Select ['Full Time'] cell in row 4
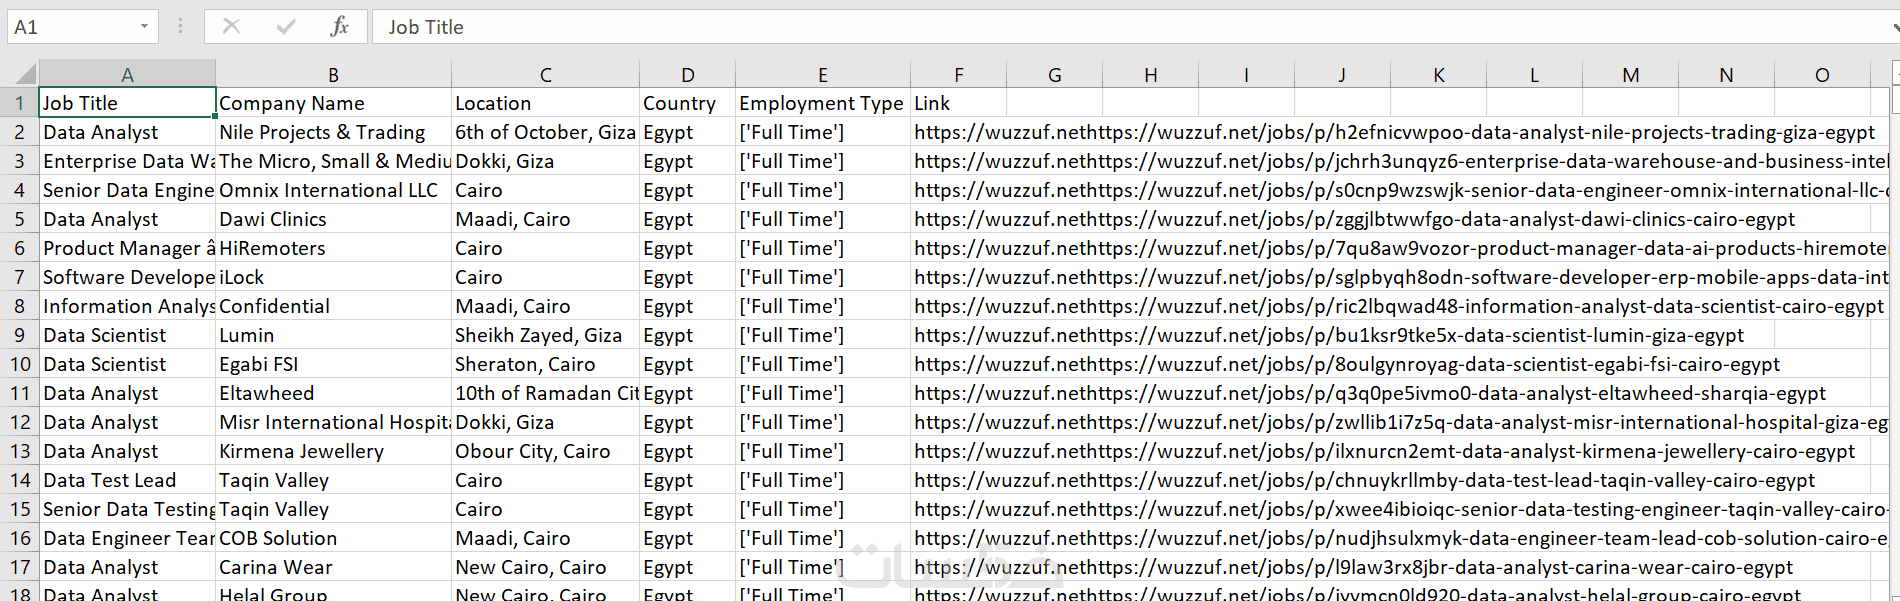1900x601 pixels. (x=823, y=190)
